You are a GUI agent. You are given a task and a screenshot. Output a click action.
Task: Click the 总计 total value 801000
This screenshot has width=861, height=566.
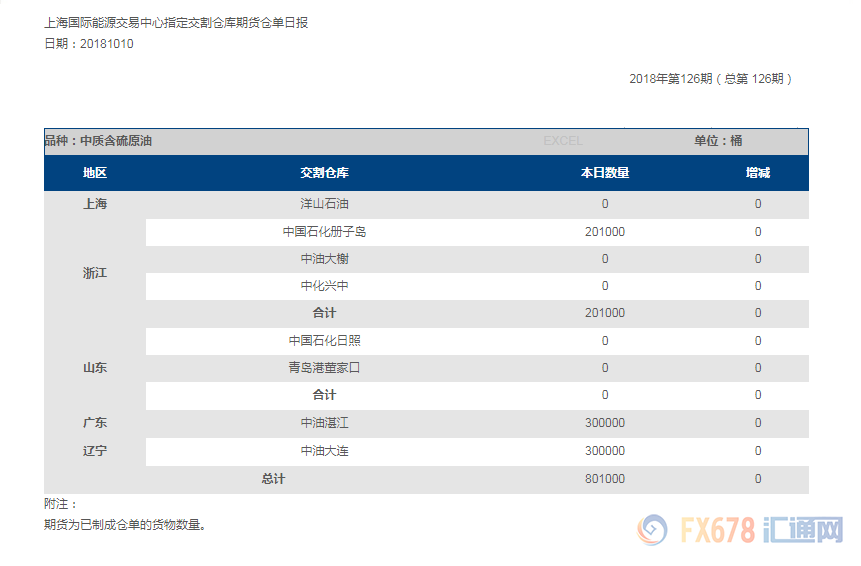(605, 479)
